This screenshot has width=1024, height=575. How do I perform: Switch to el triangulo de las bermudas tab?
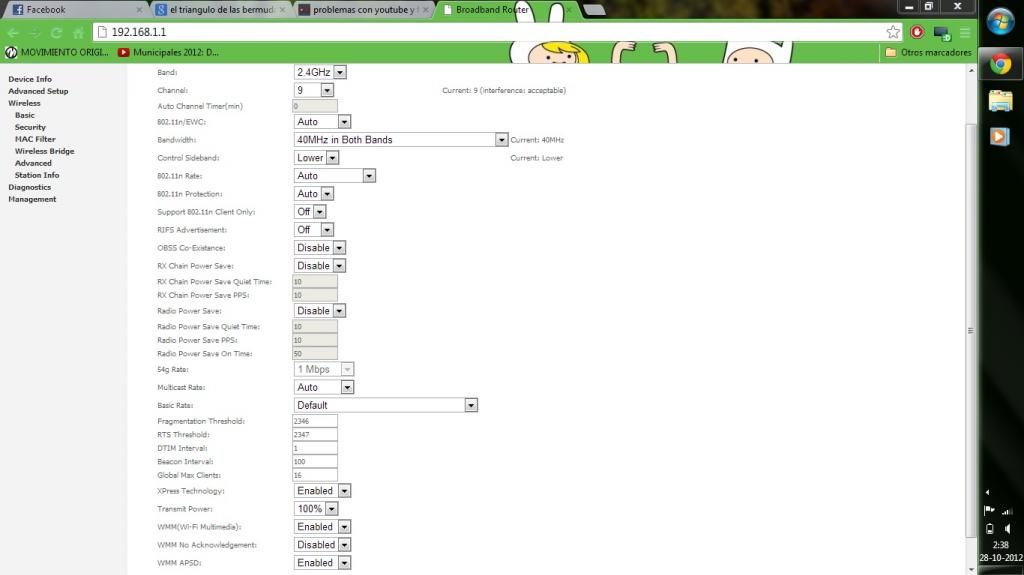pos(221,10)
